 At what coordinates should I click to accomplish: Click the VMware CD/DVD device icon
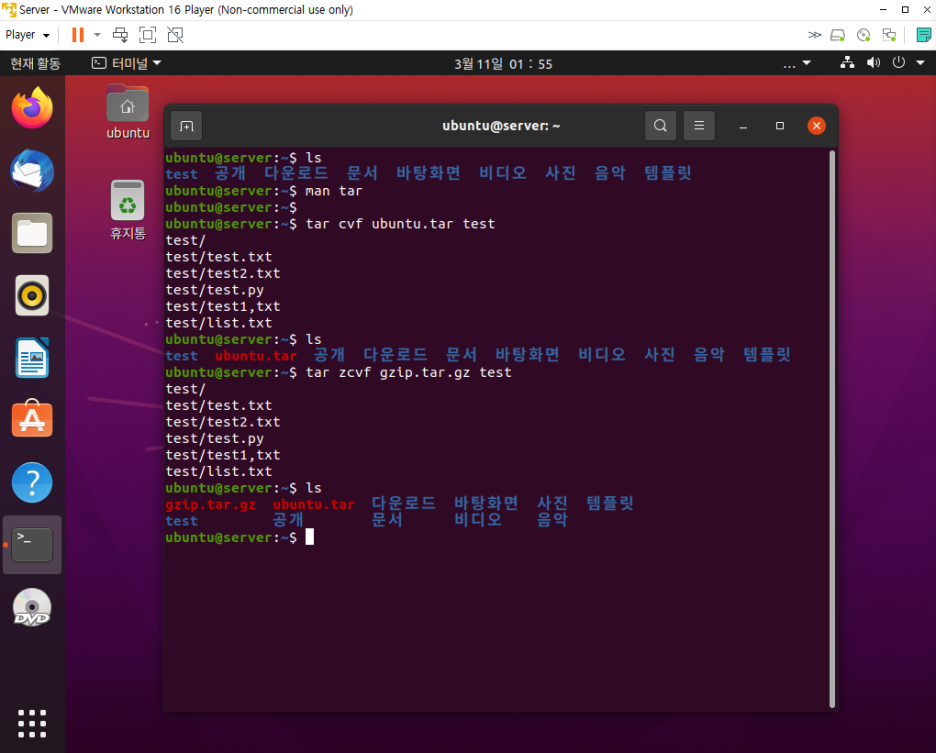point(863,35)
